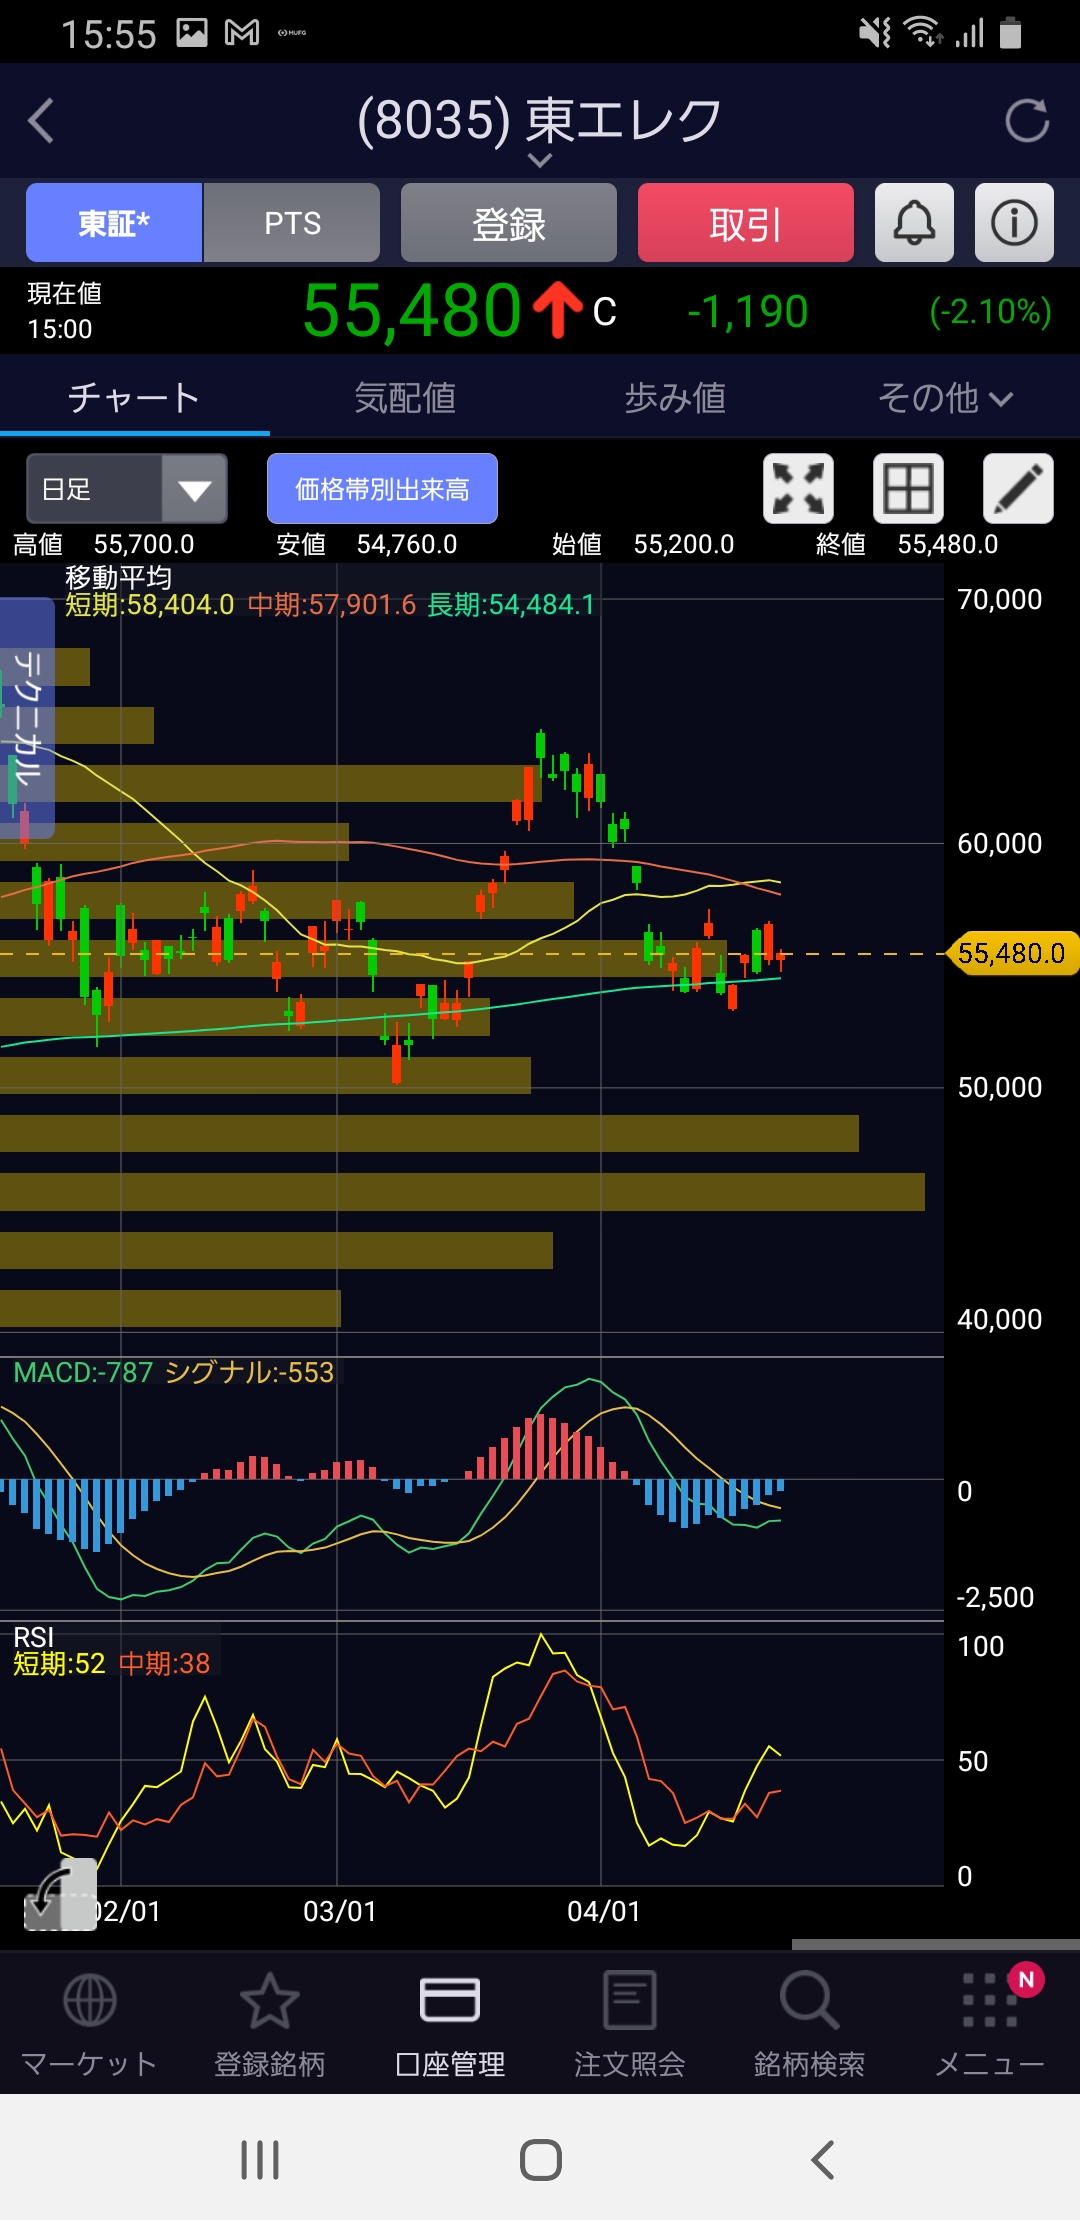Viewport: 1080px width, 2220px height.
Task: Tap 移動平均 短期:58,404.0 label
Action: tap(150, 604)
